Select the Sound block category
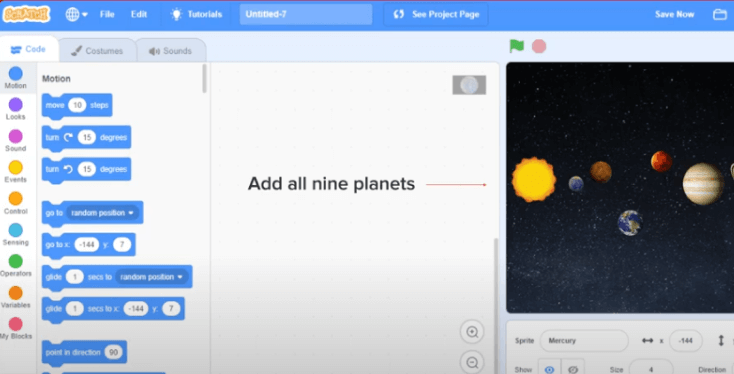Screen dimensions: 734x374 coord(15,140)
